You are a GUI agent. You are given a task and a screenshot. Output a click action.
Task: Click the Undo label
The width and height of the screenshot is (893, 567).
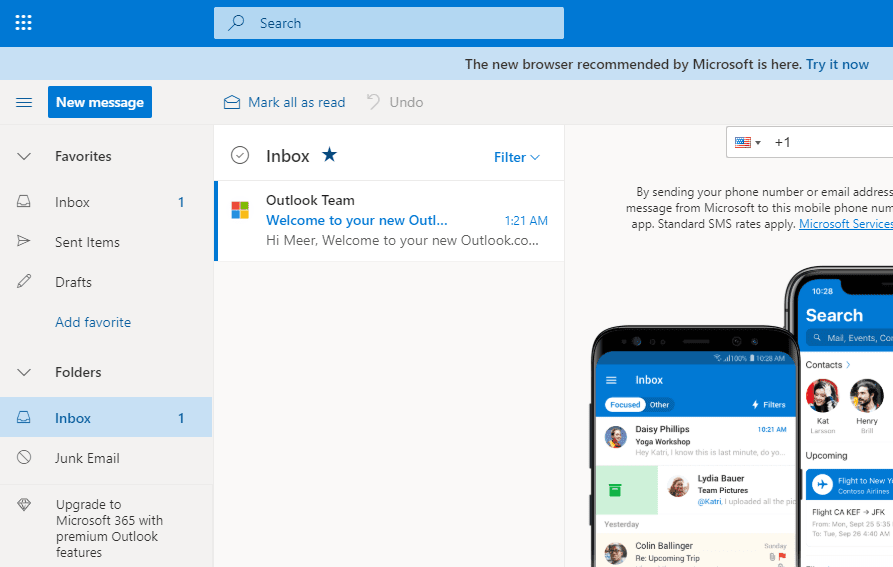point(406,102)
